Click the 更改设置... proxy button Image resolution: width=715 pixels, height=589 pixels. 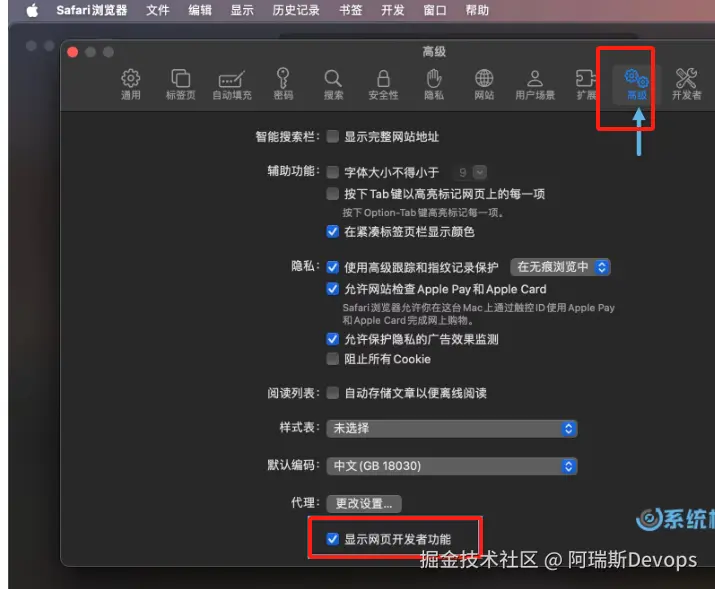tap(364, 504)
